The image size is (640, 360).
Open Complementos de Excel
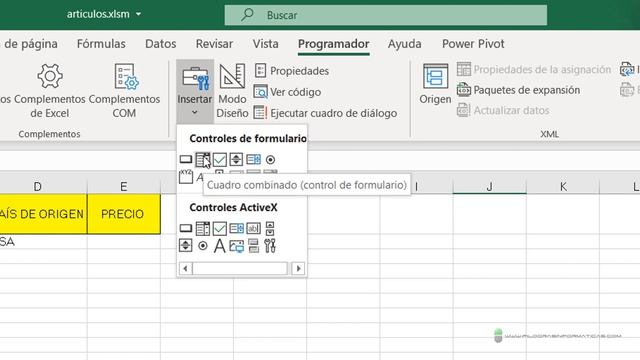click(49, 91)
